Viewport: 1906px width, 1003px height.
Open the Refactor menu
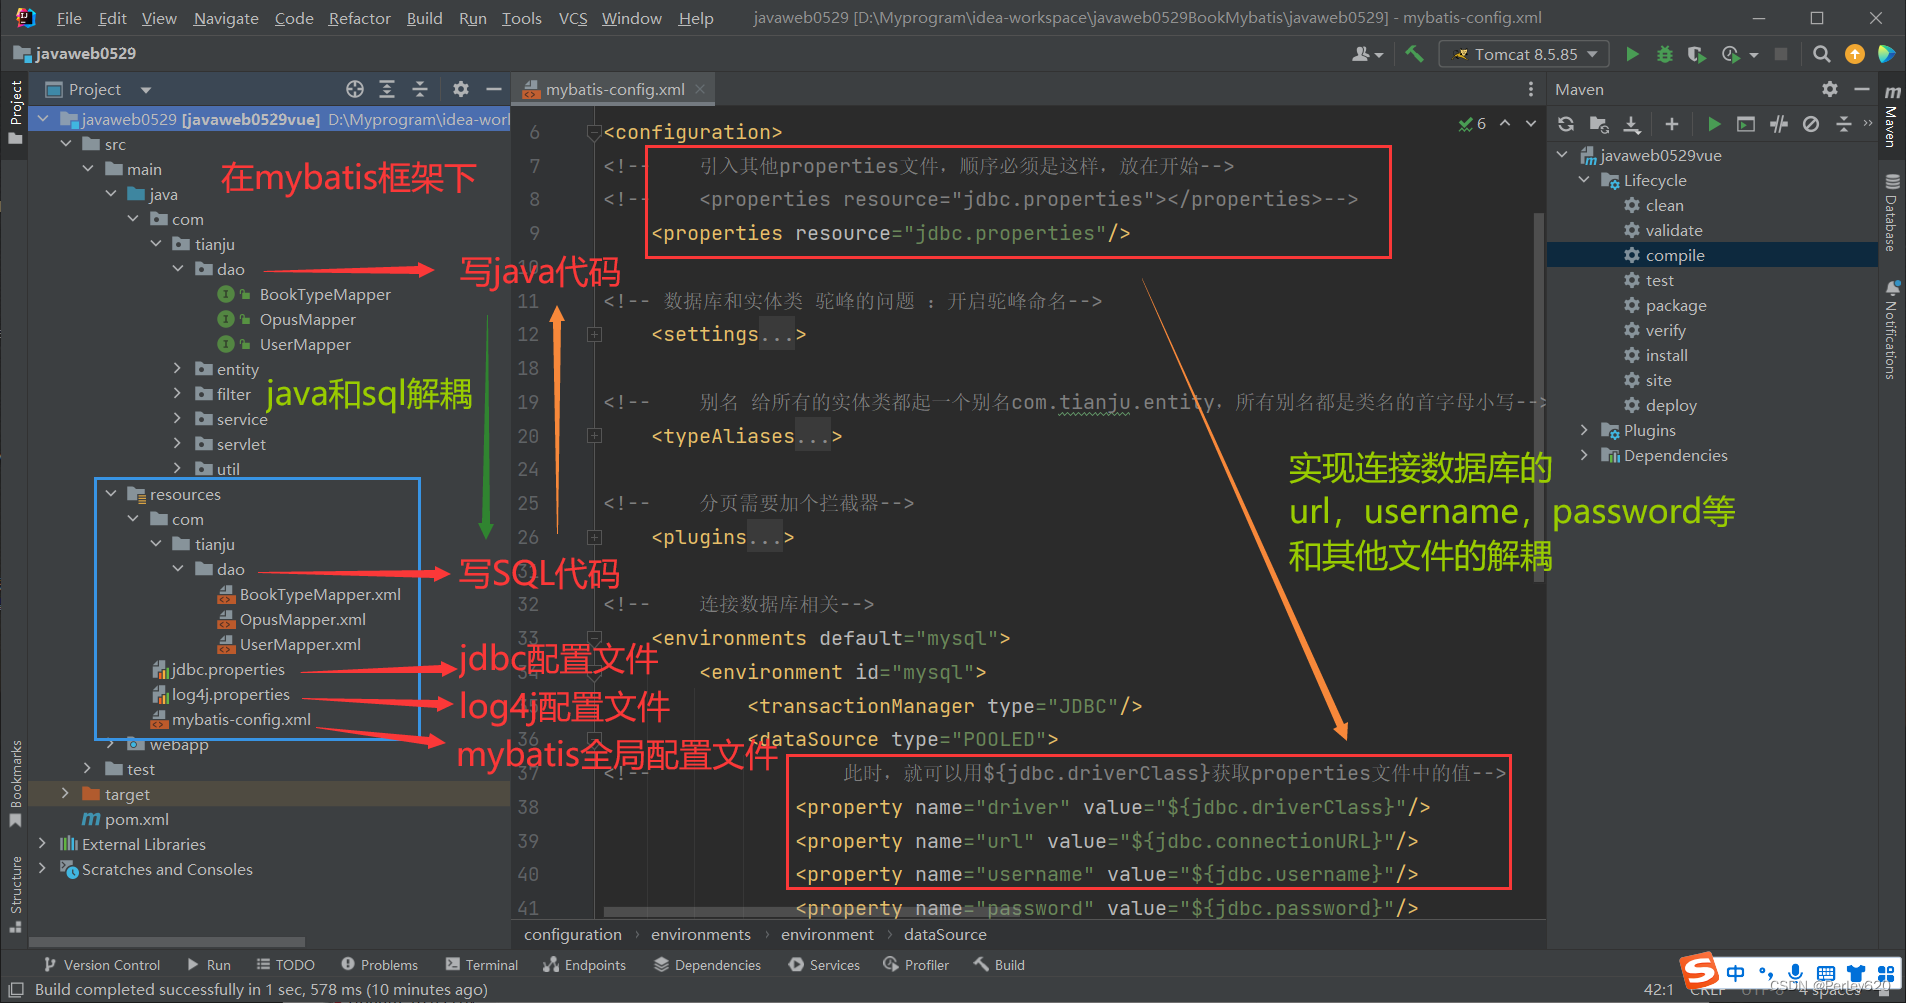[x=359, y=18]
